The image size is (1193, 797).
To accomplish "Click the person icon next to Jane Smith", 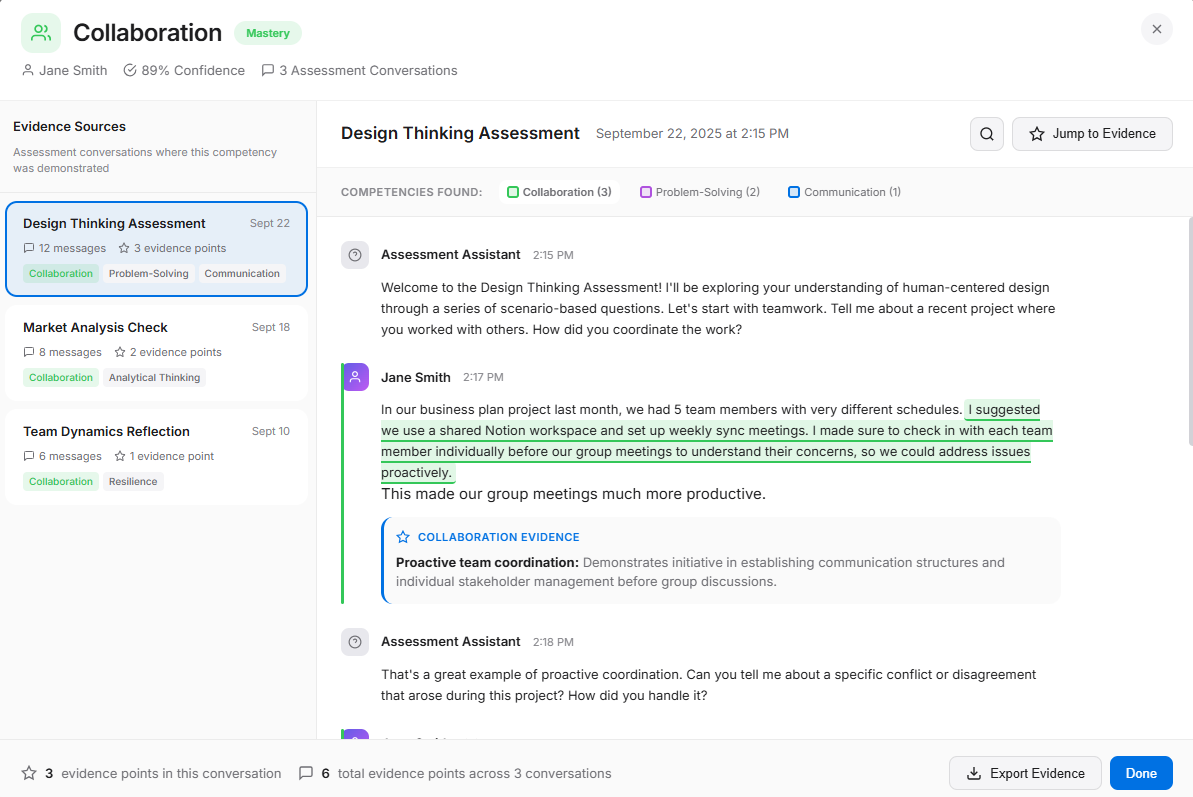I will coord(27,70).
